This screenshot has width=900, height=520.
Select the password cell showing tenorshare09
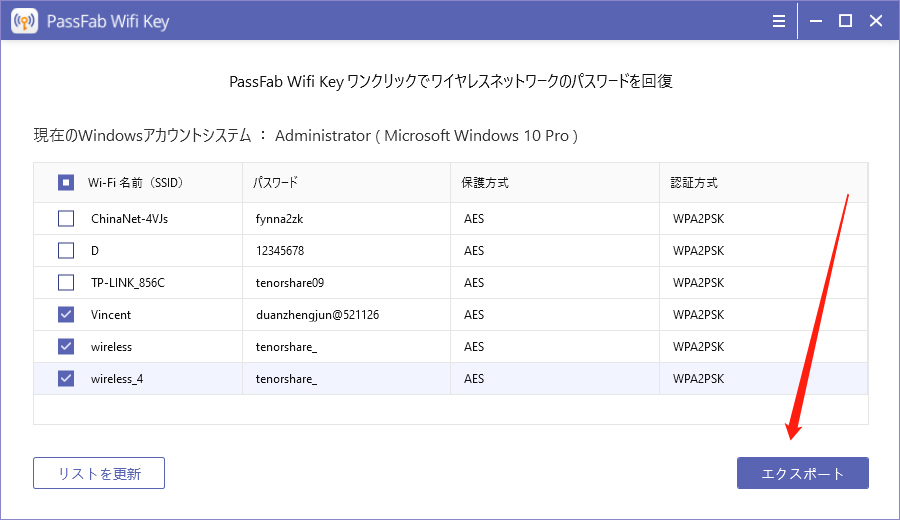[290, 283]
